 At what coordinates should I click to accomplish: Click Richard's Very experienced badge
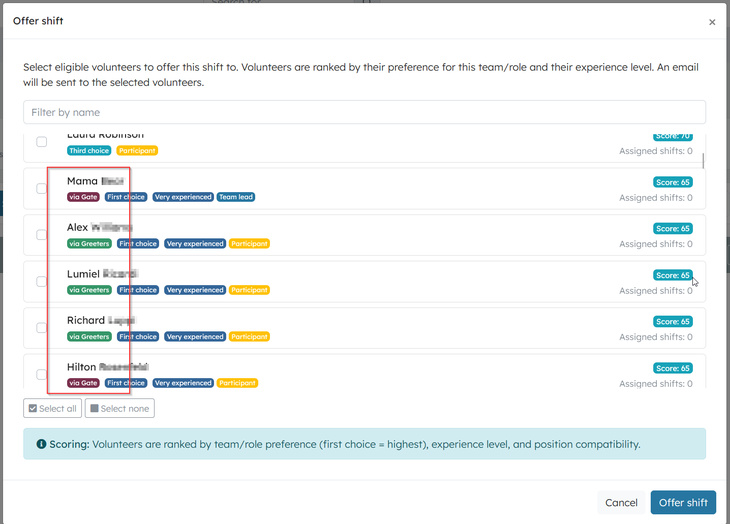click(189, 337)
